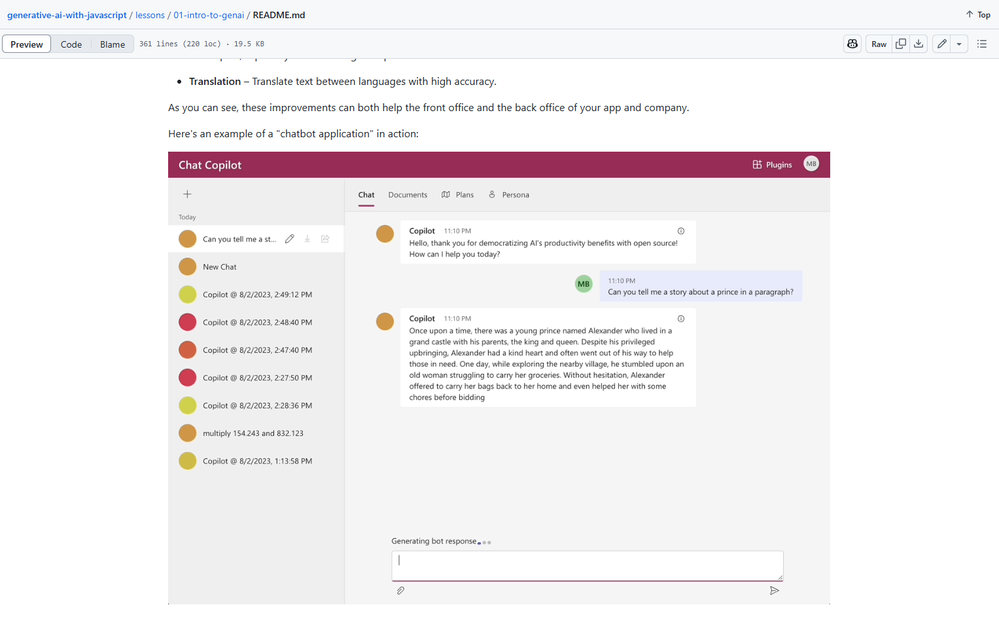Attach a file with the paperclip icon
Image resolution: width=999 pixels, height=618 pixels.
[x=400, y=591]
